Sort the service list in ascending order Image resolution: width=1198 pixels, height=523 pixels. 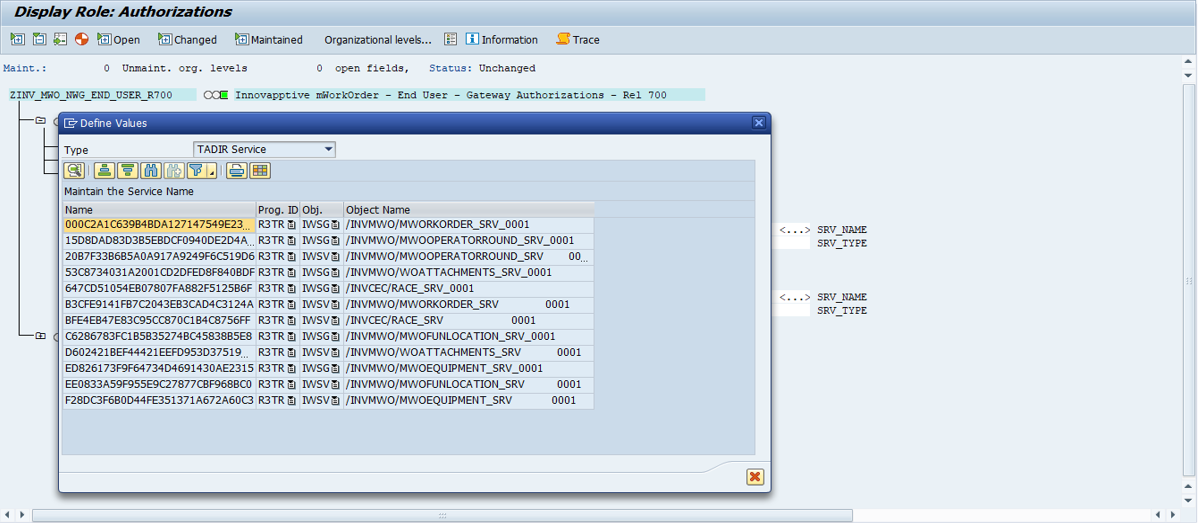pos(104,171)
